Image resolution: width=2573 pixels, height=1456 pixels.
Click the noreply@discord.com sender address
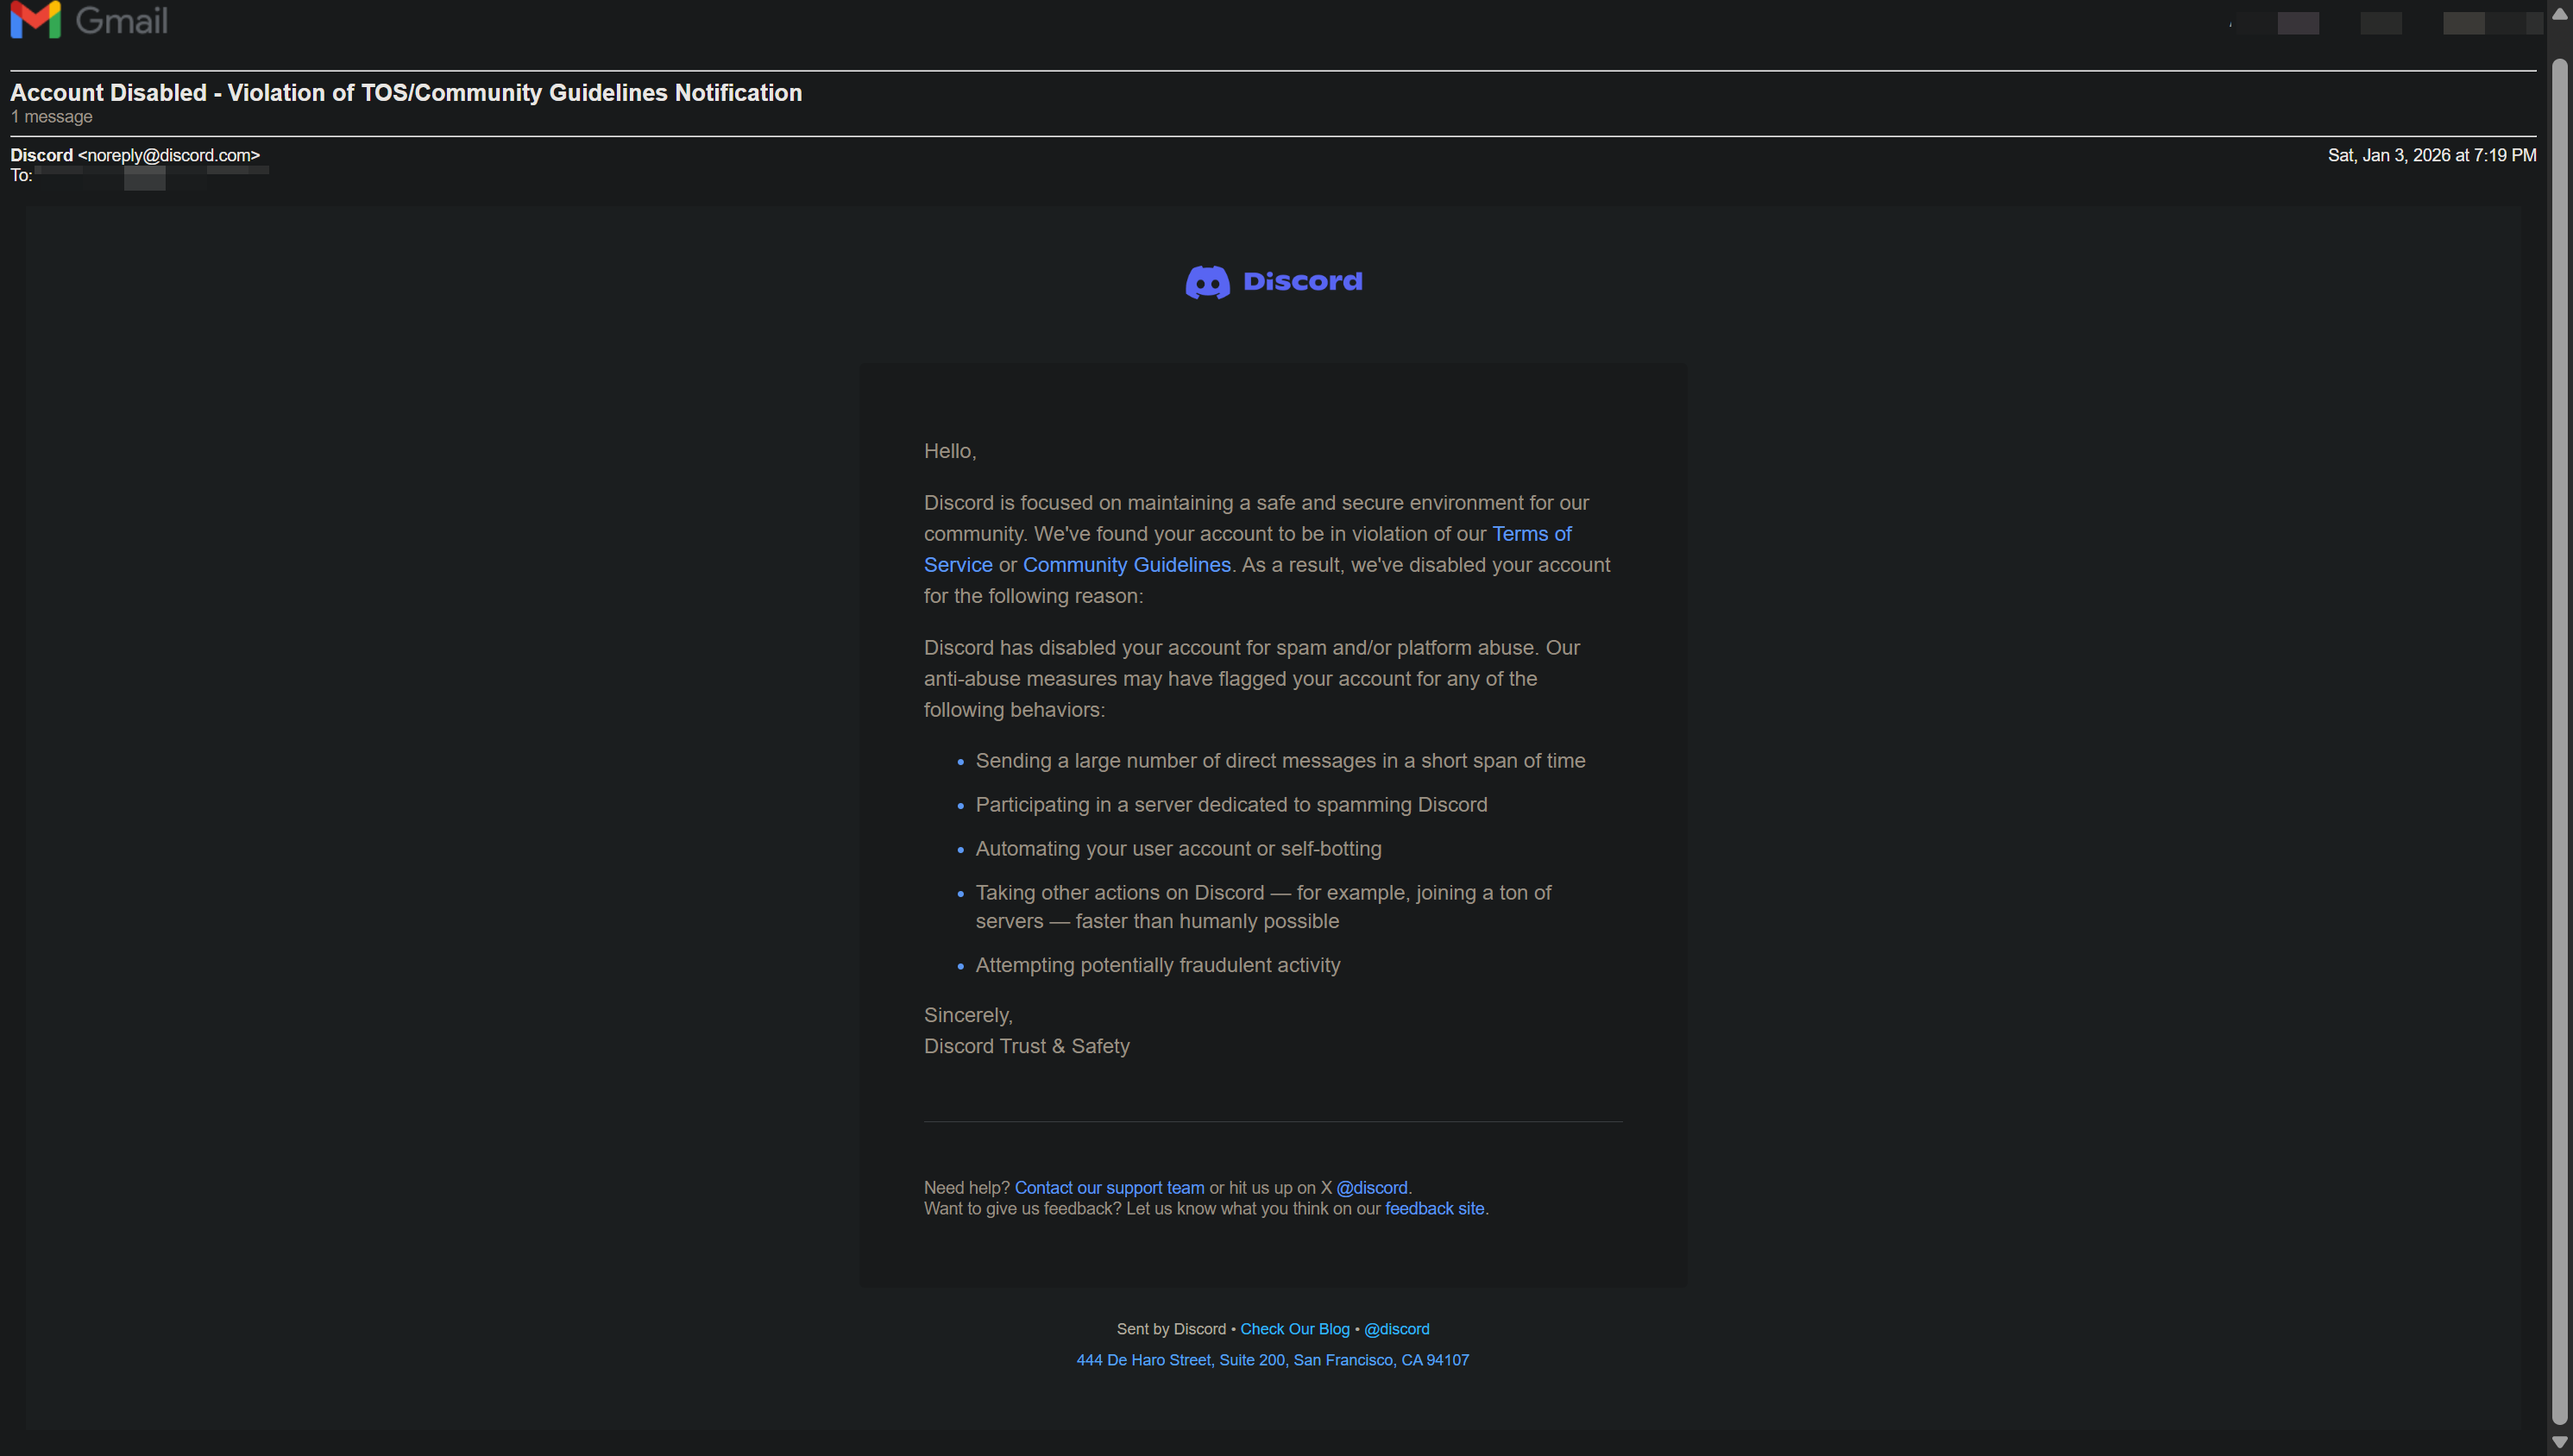168,155
